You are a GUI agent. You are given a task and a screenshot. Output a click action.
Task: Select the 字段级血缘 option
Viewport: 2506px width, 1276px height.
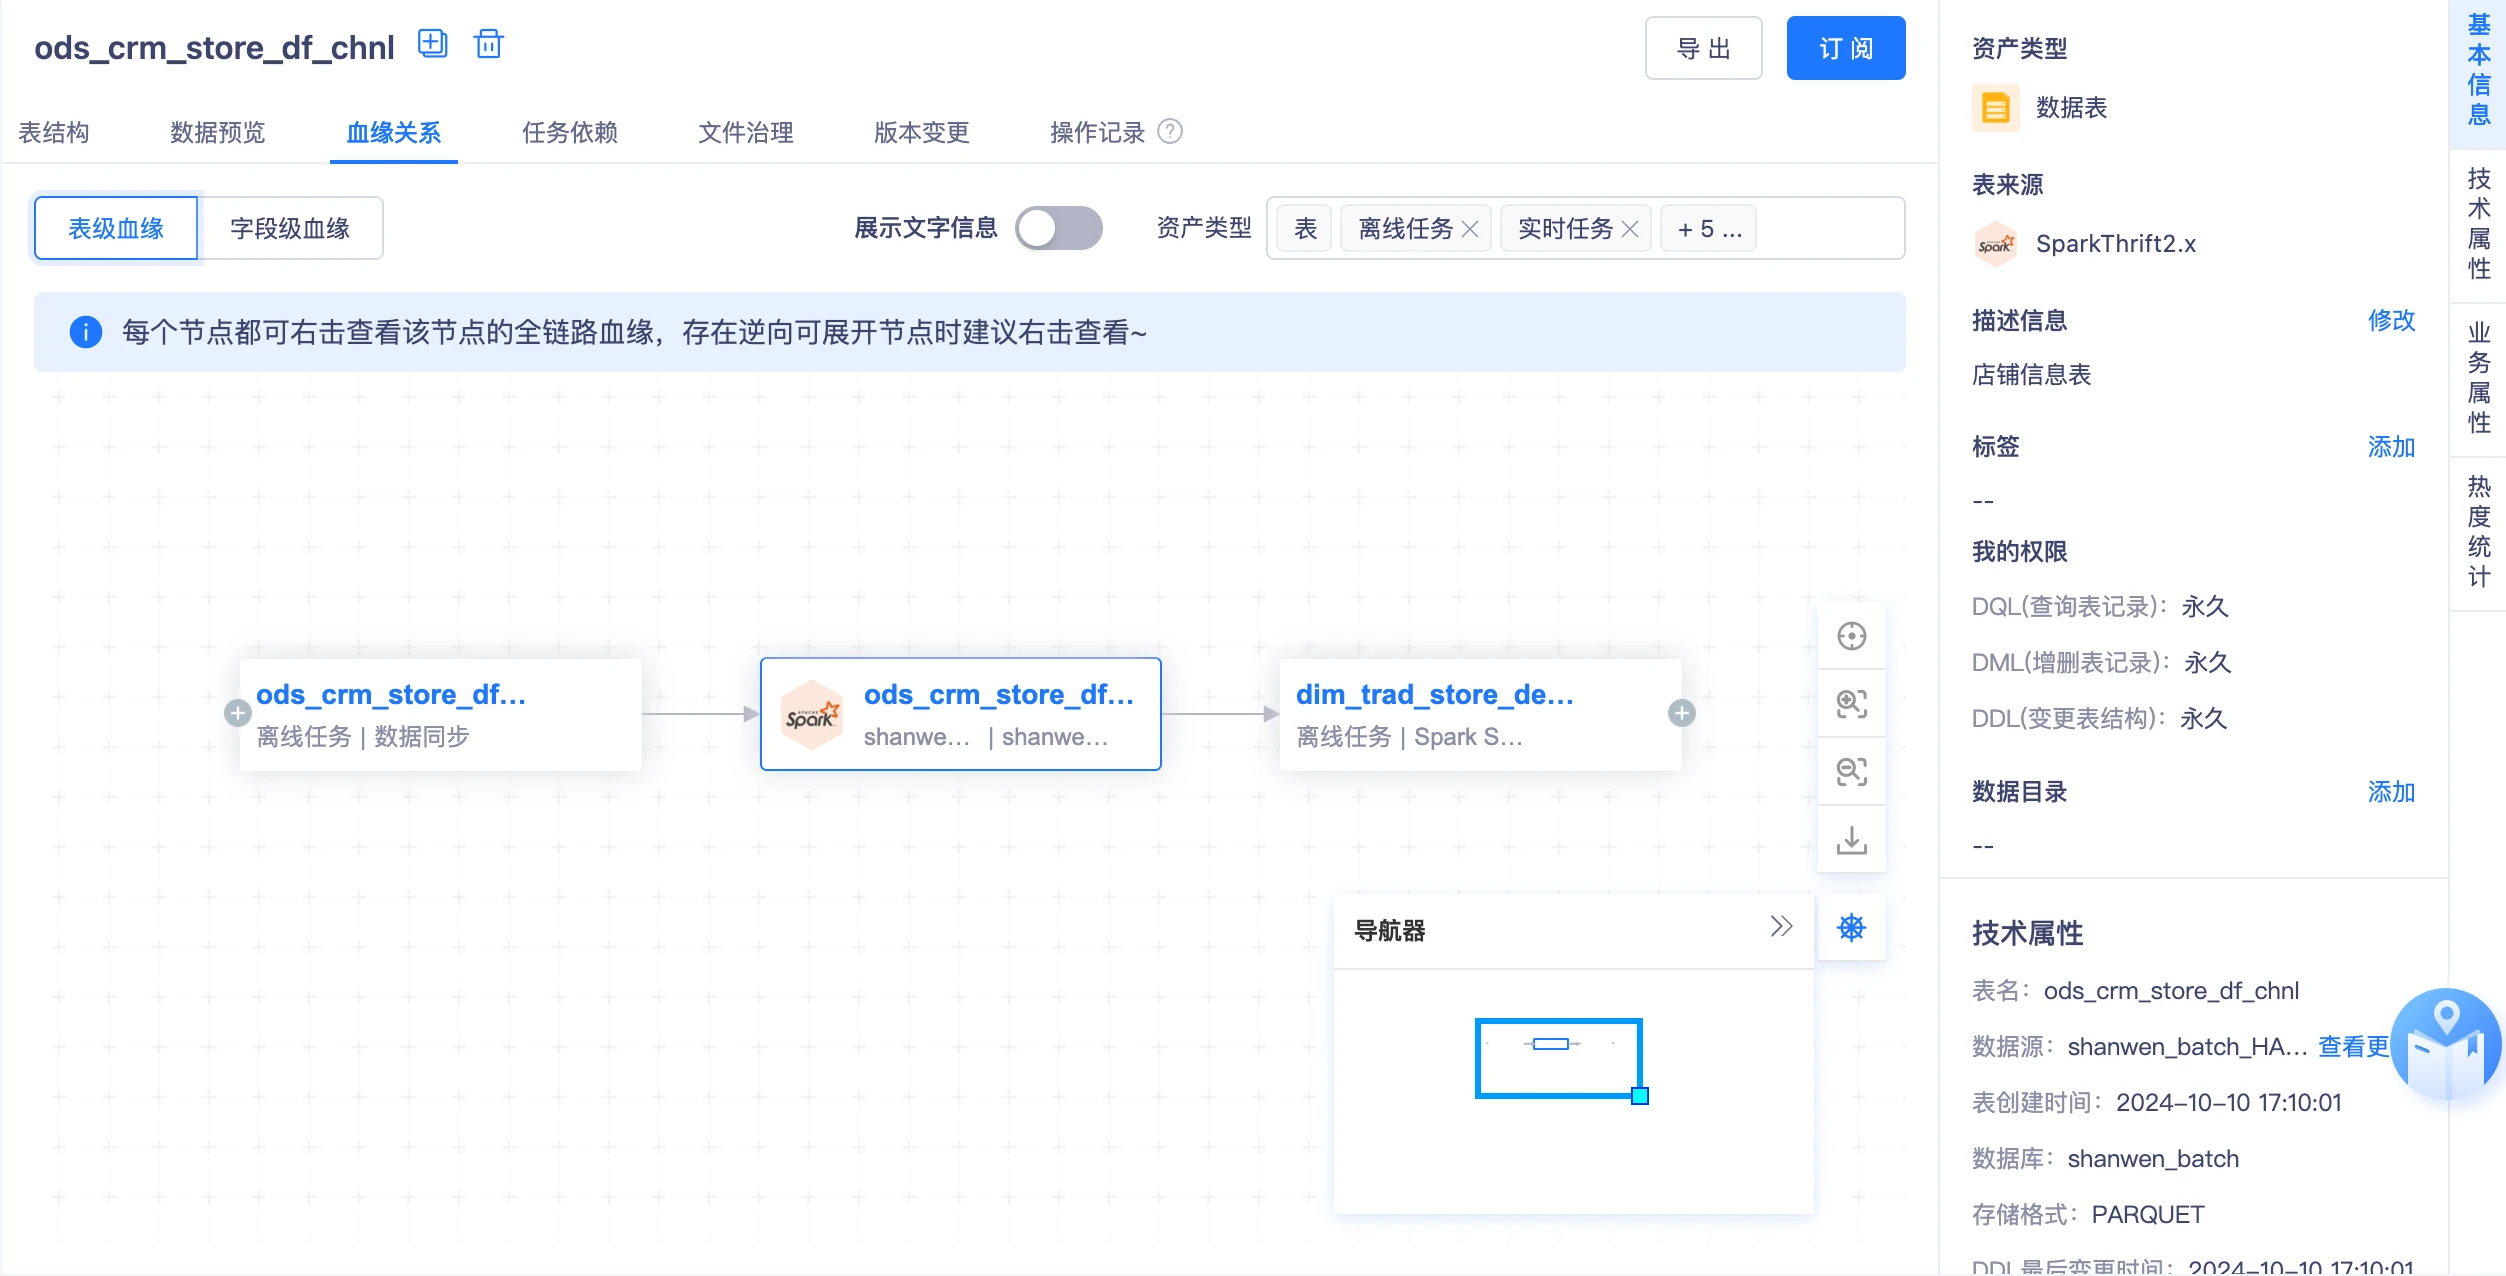pos(290,228)
